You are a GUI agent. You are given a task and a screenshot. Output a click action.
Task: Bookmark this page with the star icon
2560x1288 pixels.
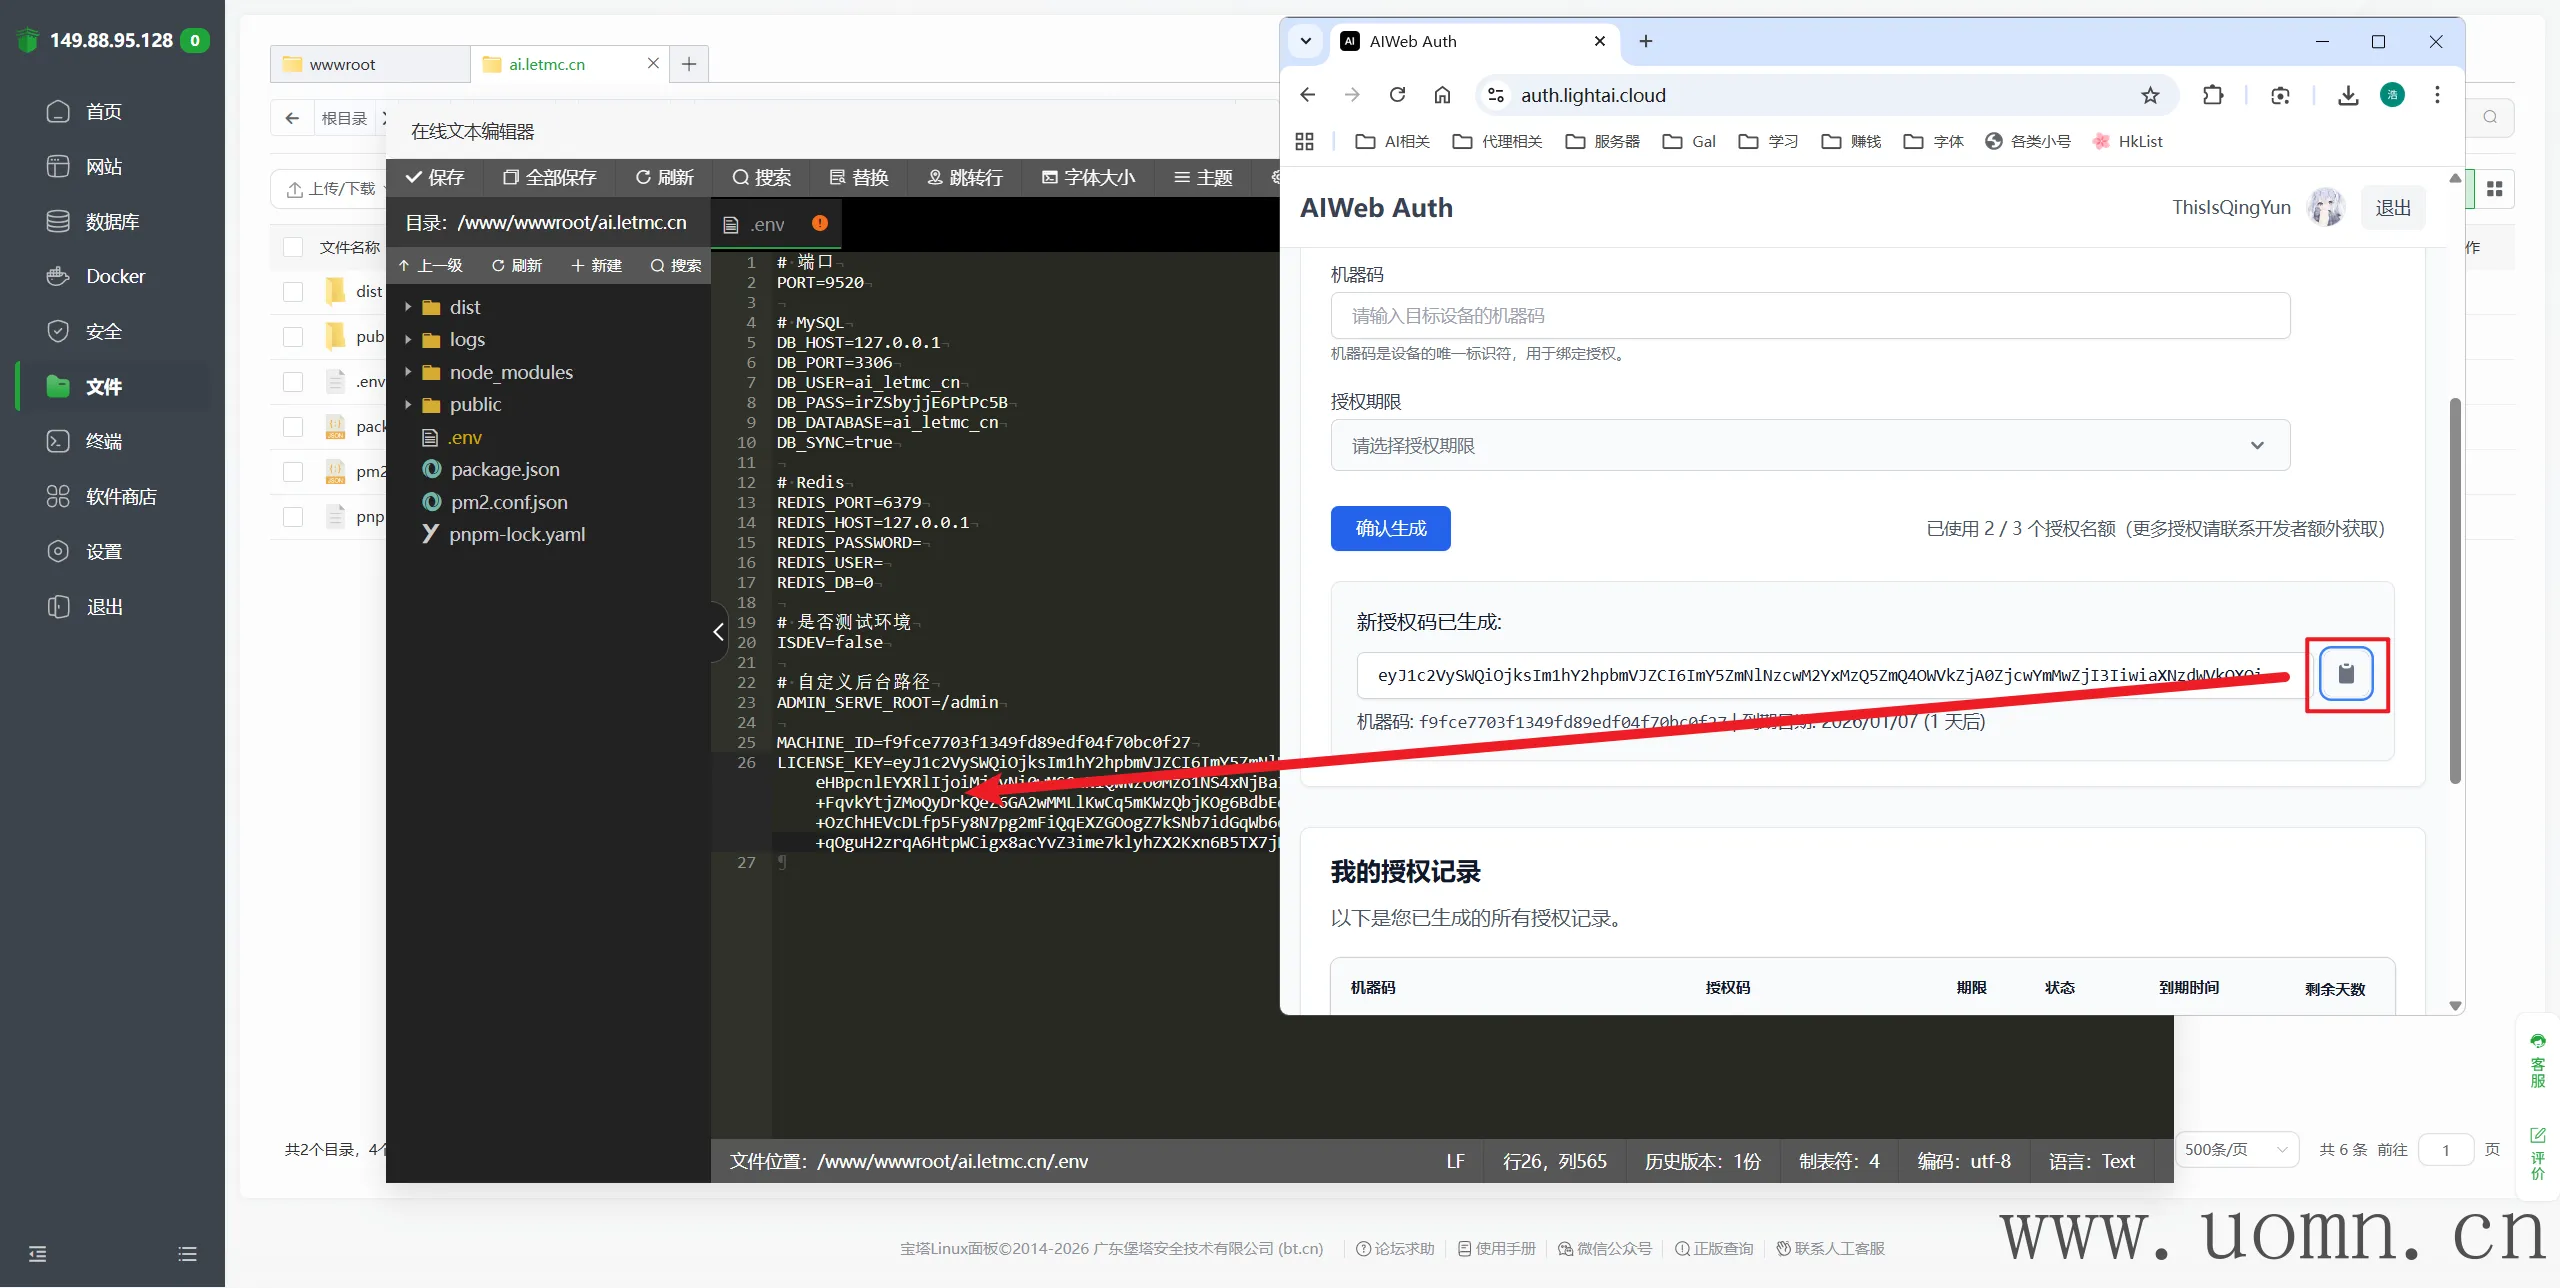(x=2149, y=95)
